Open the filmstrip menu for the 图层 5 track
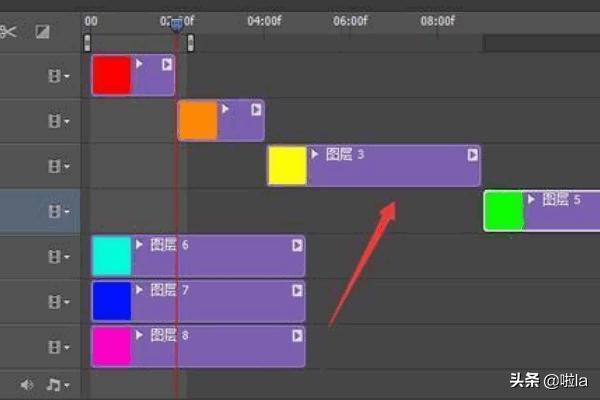Viewport: 600px width, 400px height. tap(59, 211)
